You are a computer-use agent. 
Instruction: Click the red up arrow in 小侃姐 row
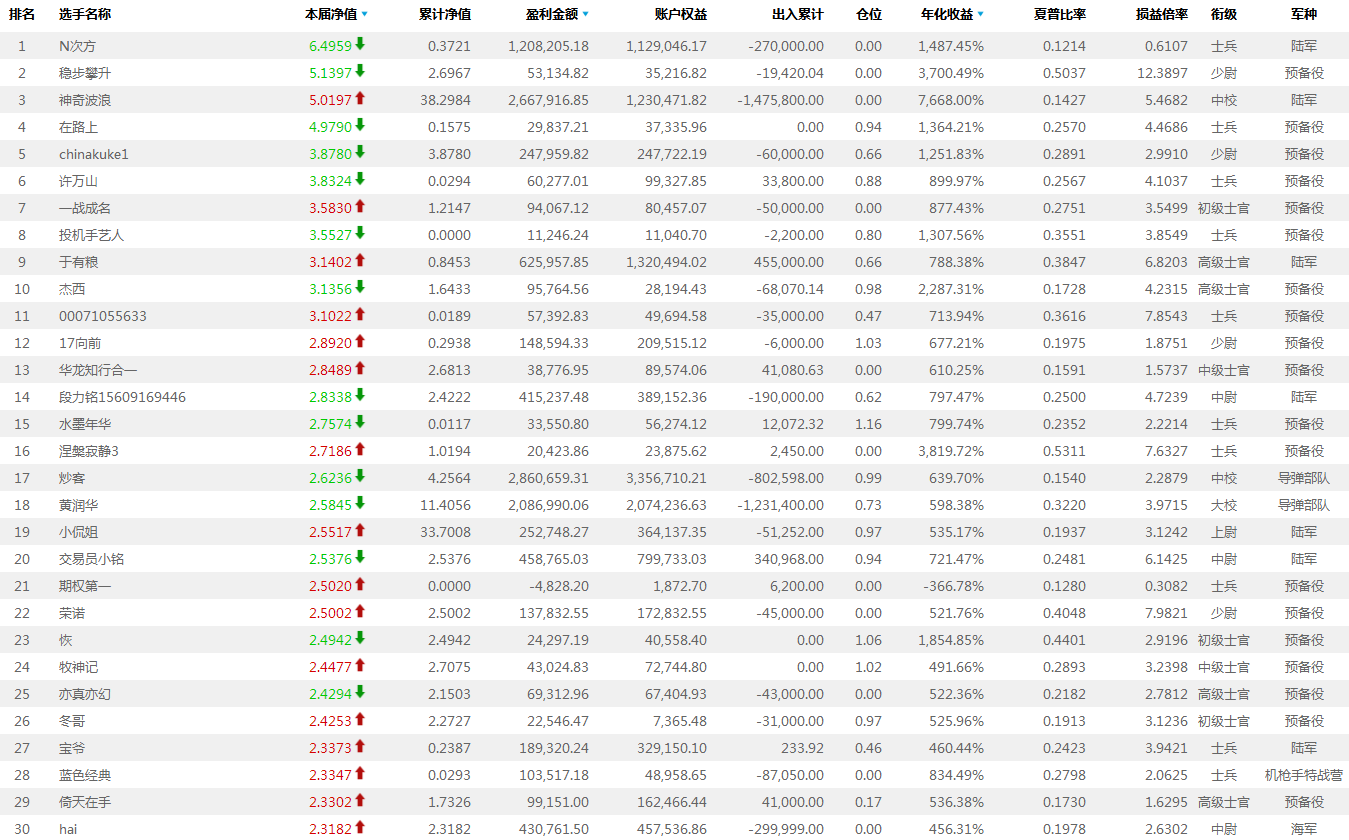pyautogui.click(x=360, y=530)
